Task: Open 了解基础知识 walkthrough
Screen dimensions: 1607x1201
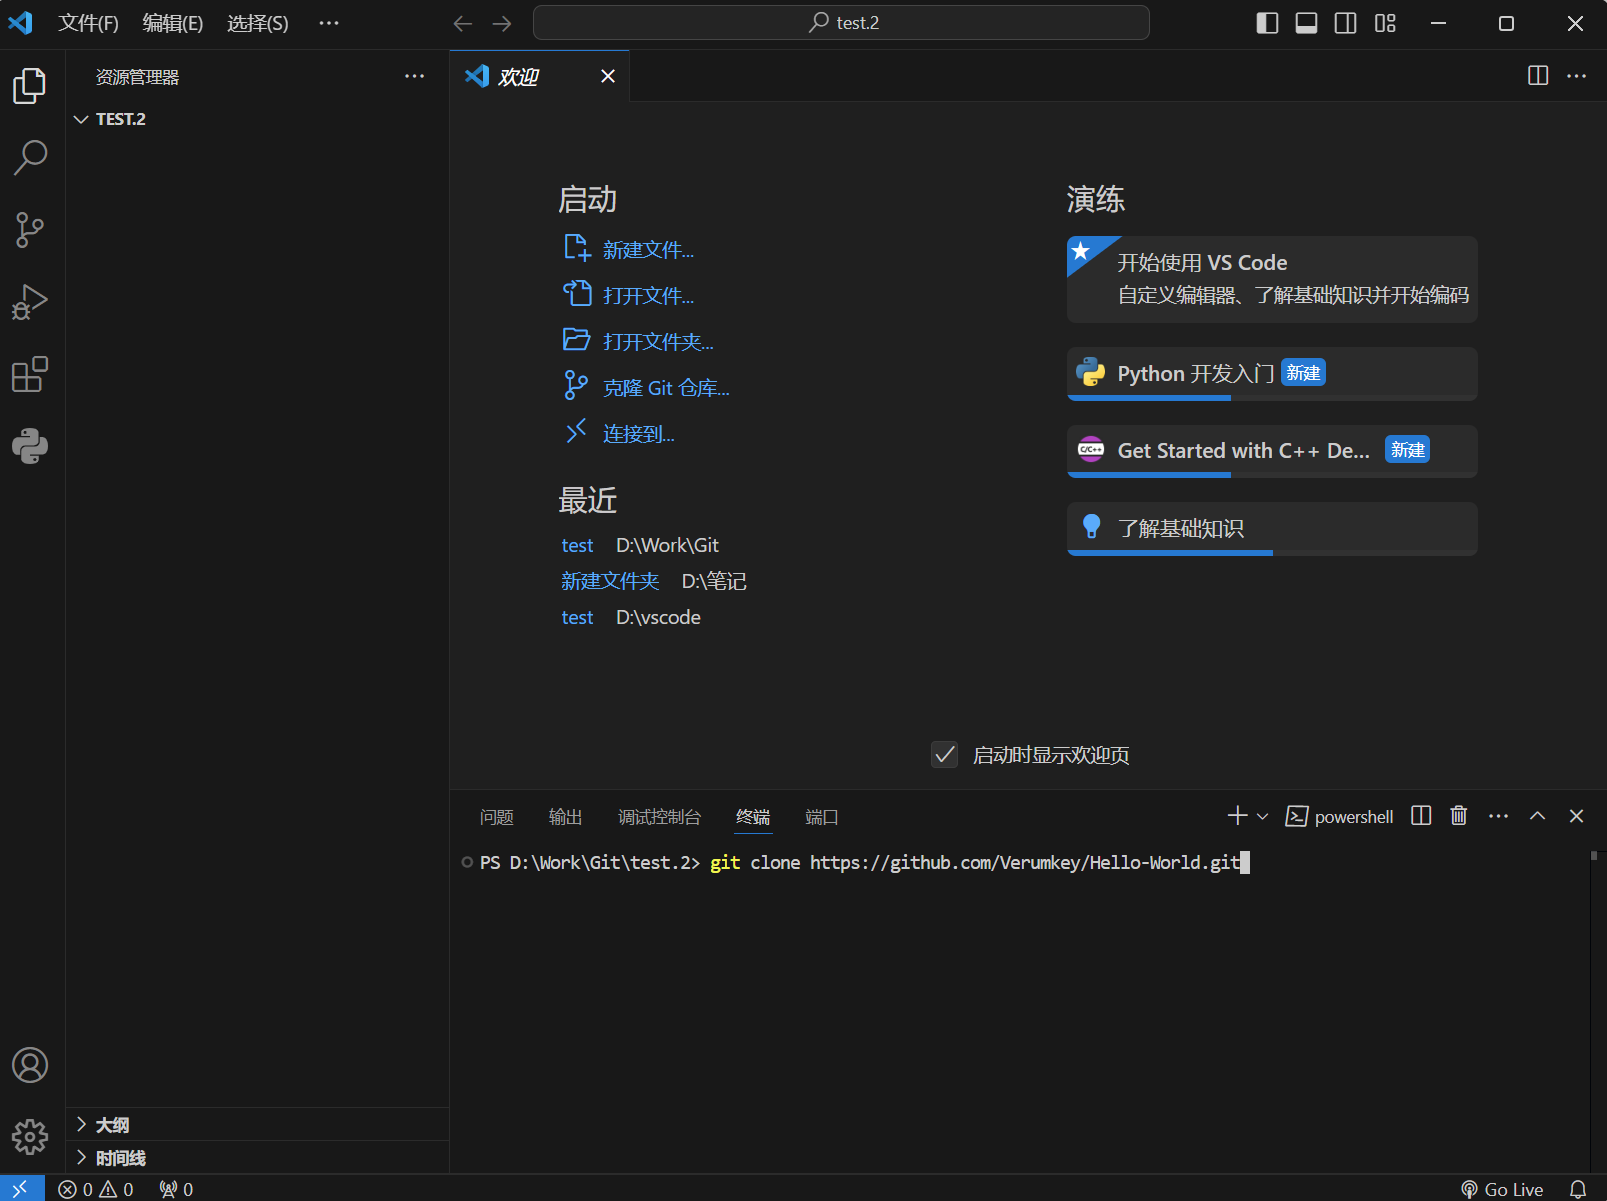Action: (1272, 528)
